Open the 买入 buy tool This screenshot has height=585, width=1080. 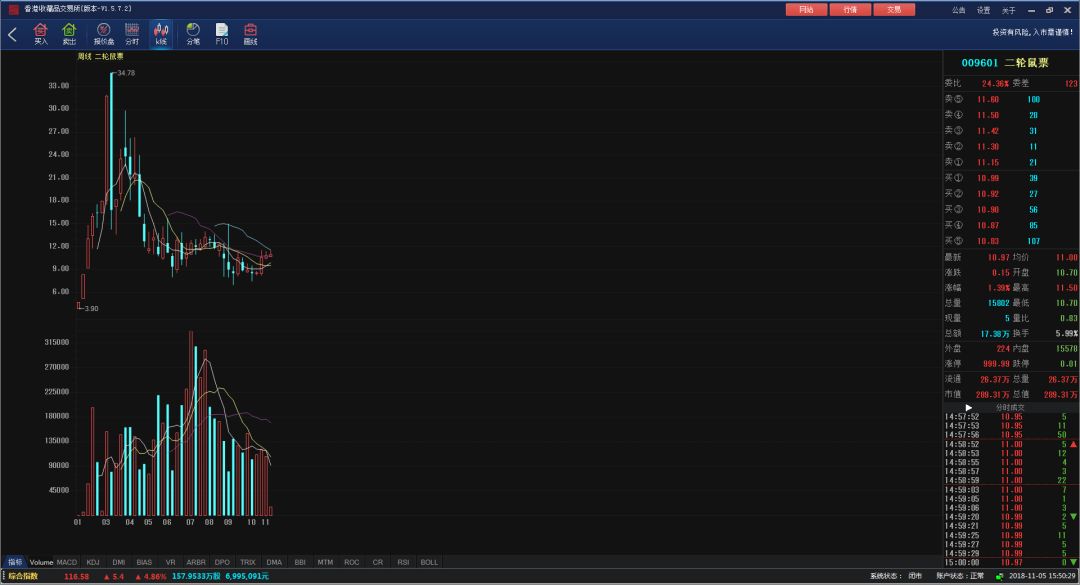(x=41, y=34)
